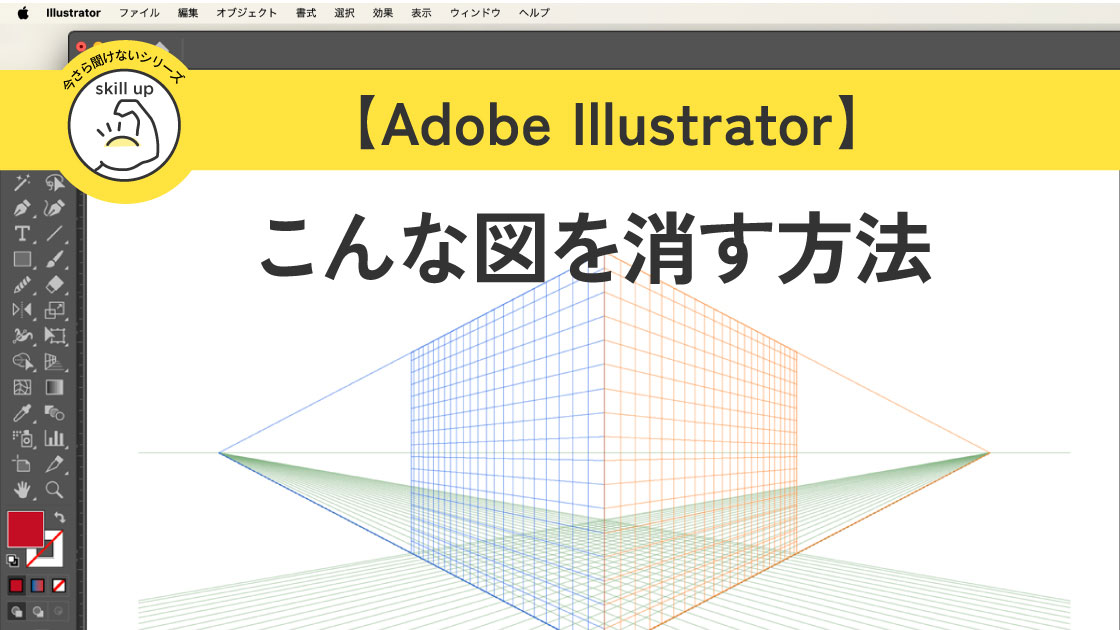This screenshot has width=1120, height=630.
Task: Open the オブジェクト menu
Action: 246,13
